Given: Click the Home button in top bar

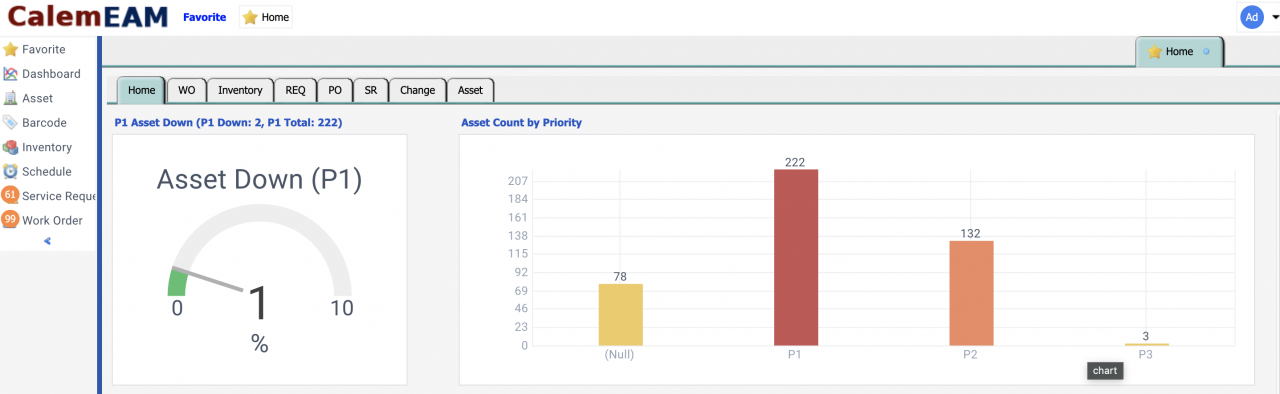Looking at the screenshot, I should click(x=266, y=17).
